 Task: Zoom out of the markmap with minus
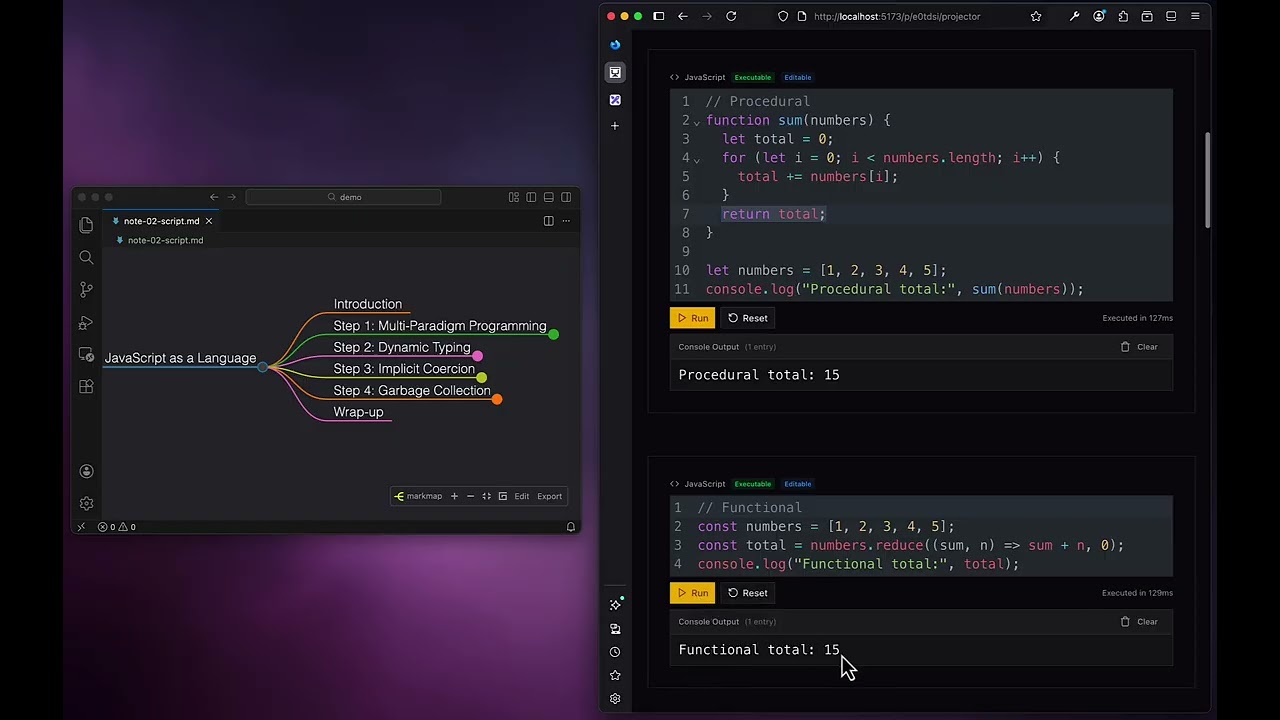470,496
